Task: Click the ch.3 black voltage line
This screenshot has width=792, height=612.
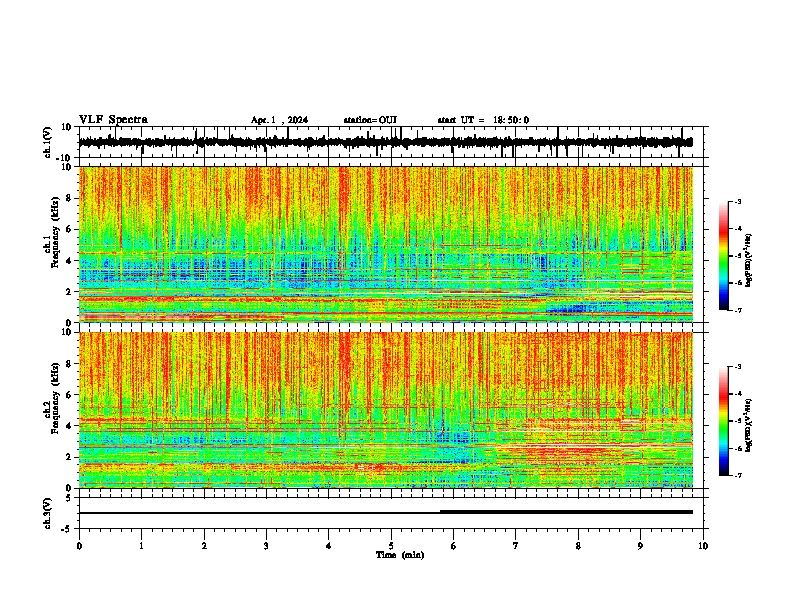Action: [x=385, y=512]
